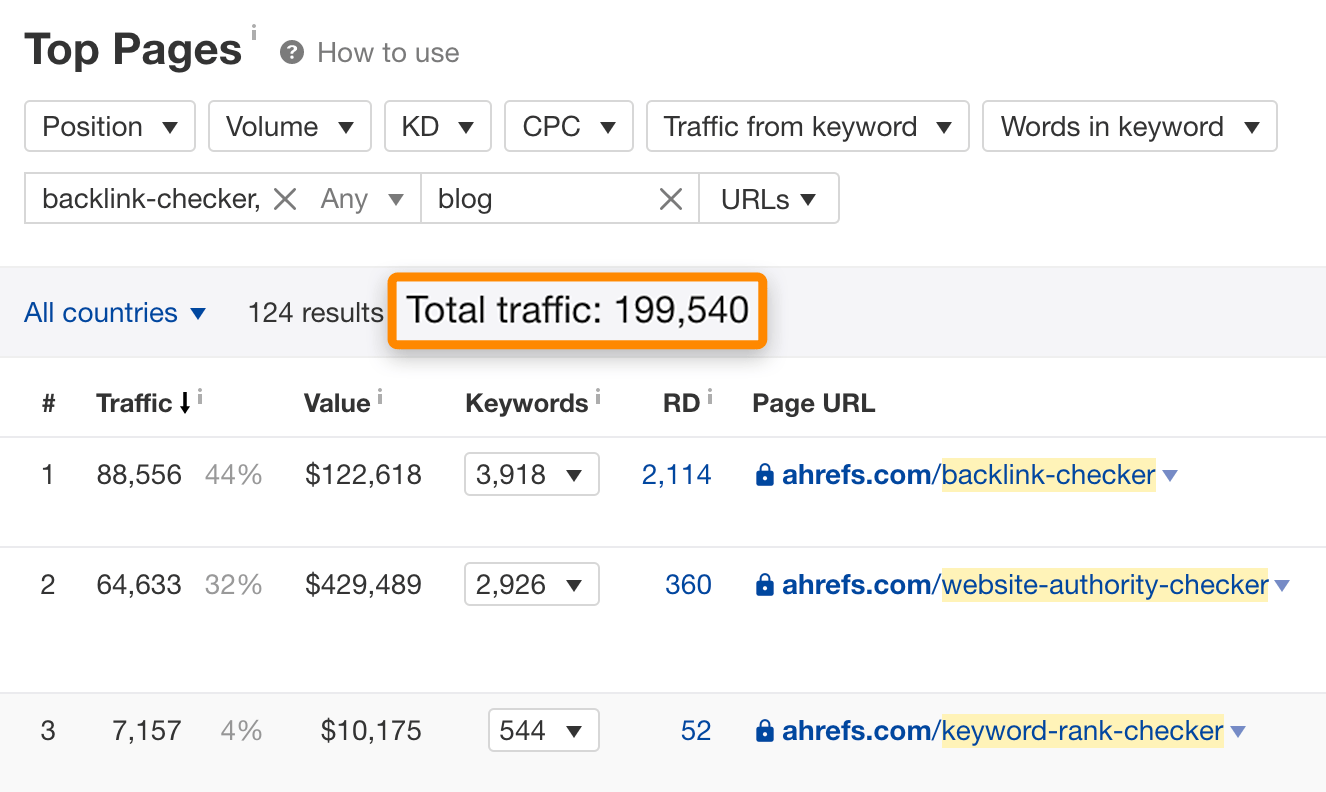Open the KD filter dropdown

point(437,126)
